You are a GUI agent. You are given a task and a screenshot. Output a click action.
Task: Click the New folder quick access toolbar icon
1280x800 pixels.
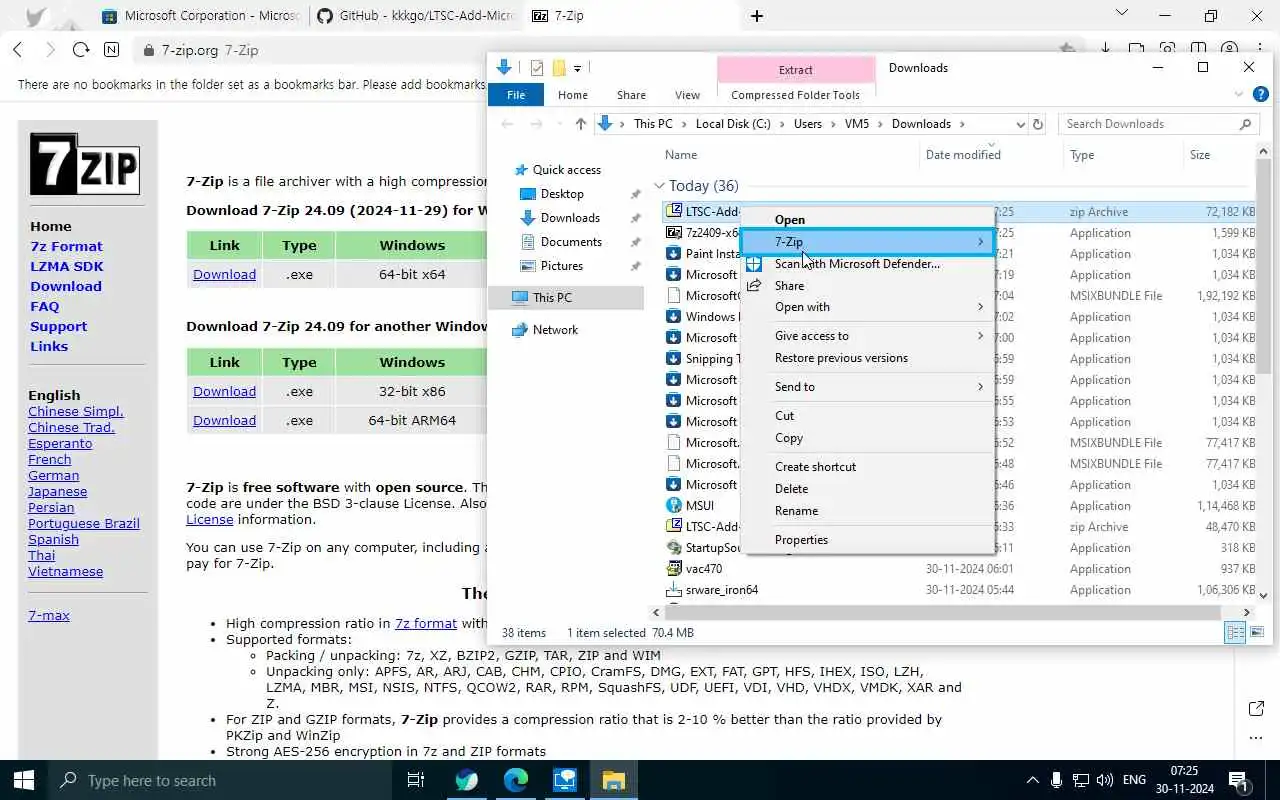coord(559,68)
